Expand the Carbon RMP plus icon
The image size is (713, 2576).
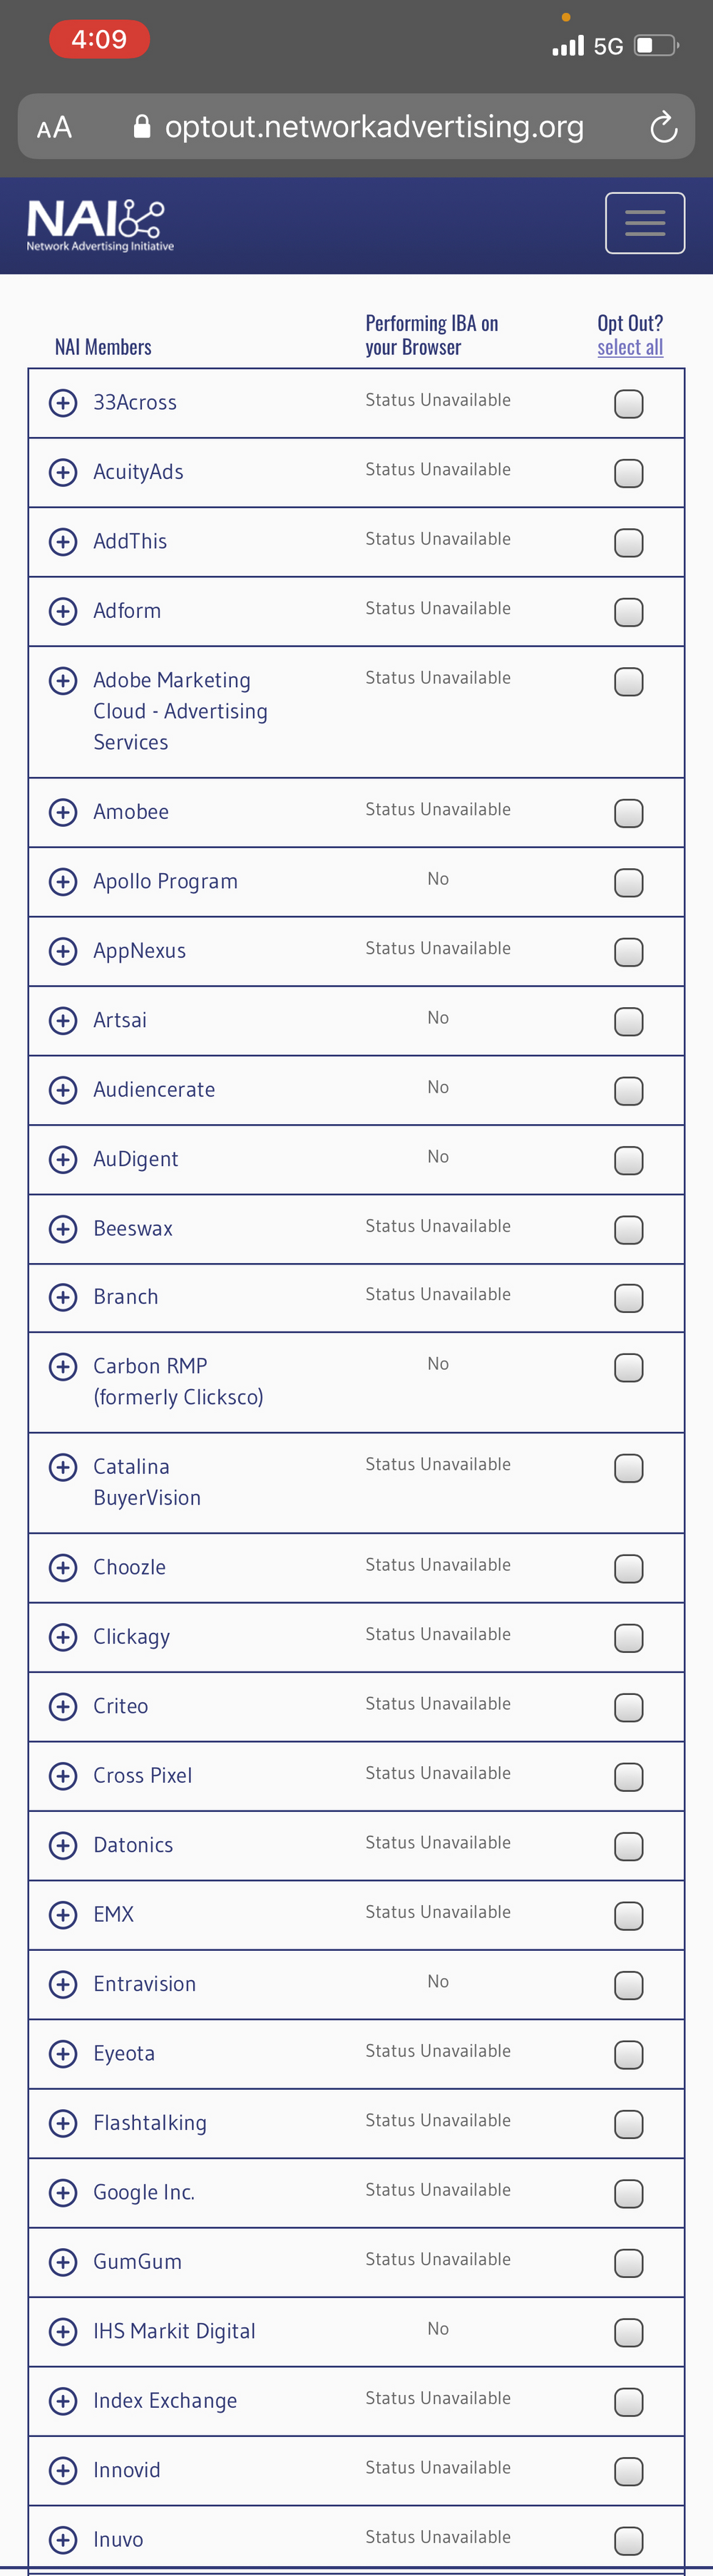point(63,1366)
